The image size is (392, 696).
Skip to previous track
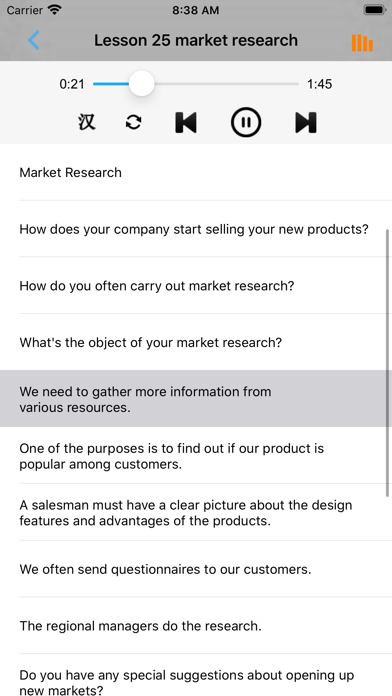(x=186, y=122)
